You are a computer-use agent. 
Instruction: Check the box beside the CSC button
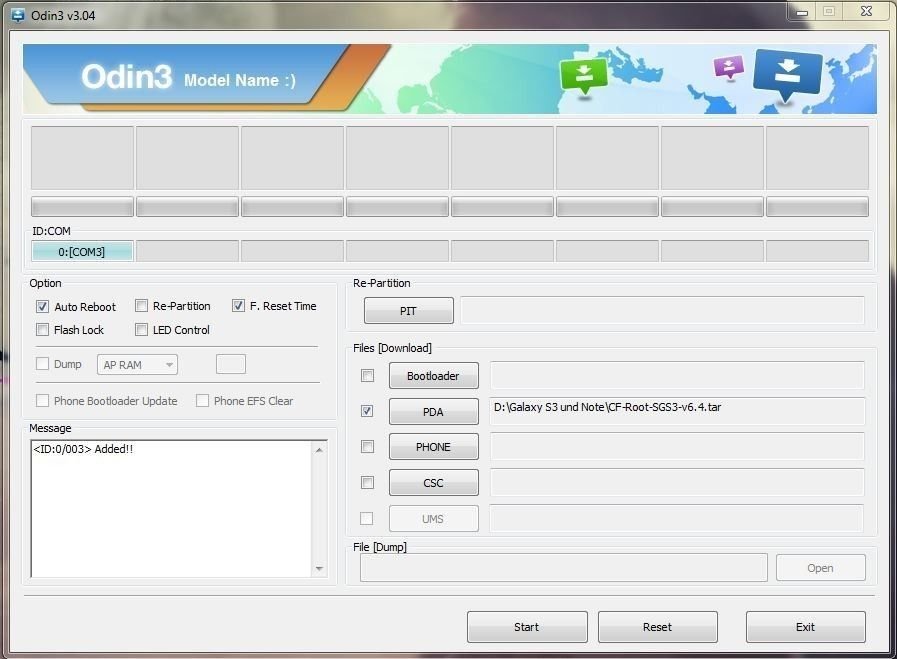pos(367,482)
